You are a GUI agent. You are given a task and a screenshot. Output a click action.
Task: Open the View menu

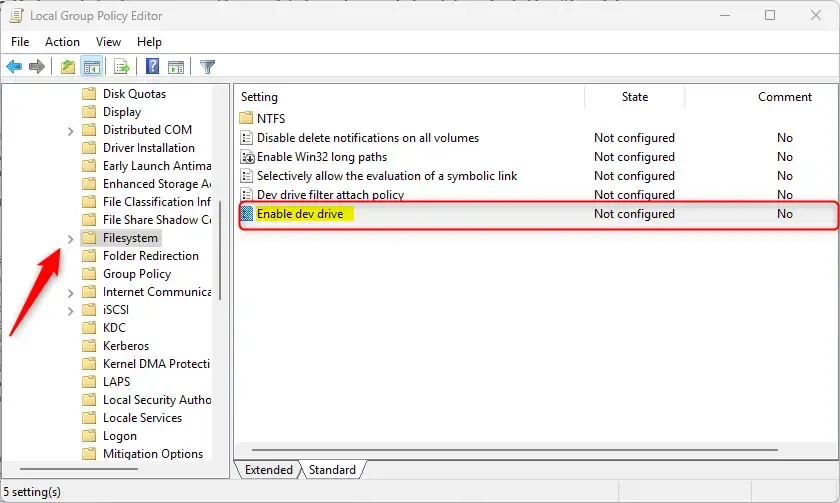108,42
